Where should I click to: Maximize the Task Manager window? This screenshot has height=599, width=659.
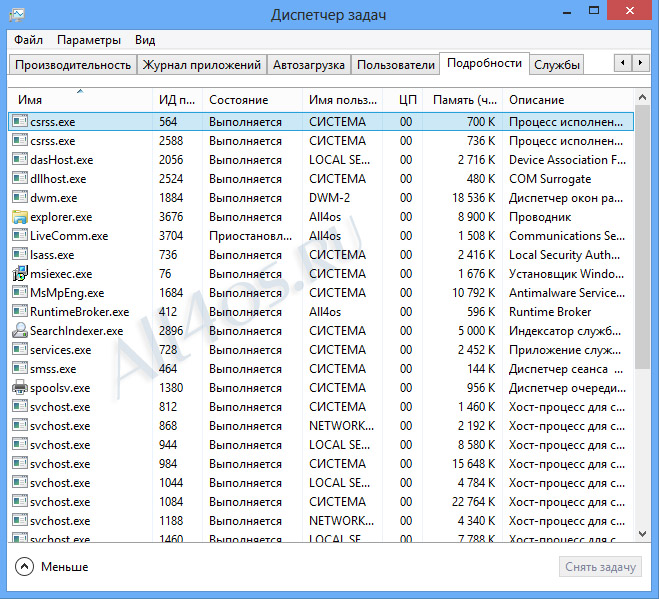594,11
